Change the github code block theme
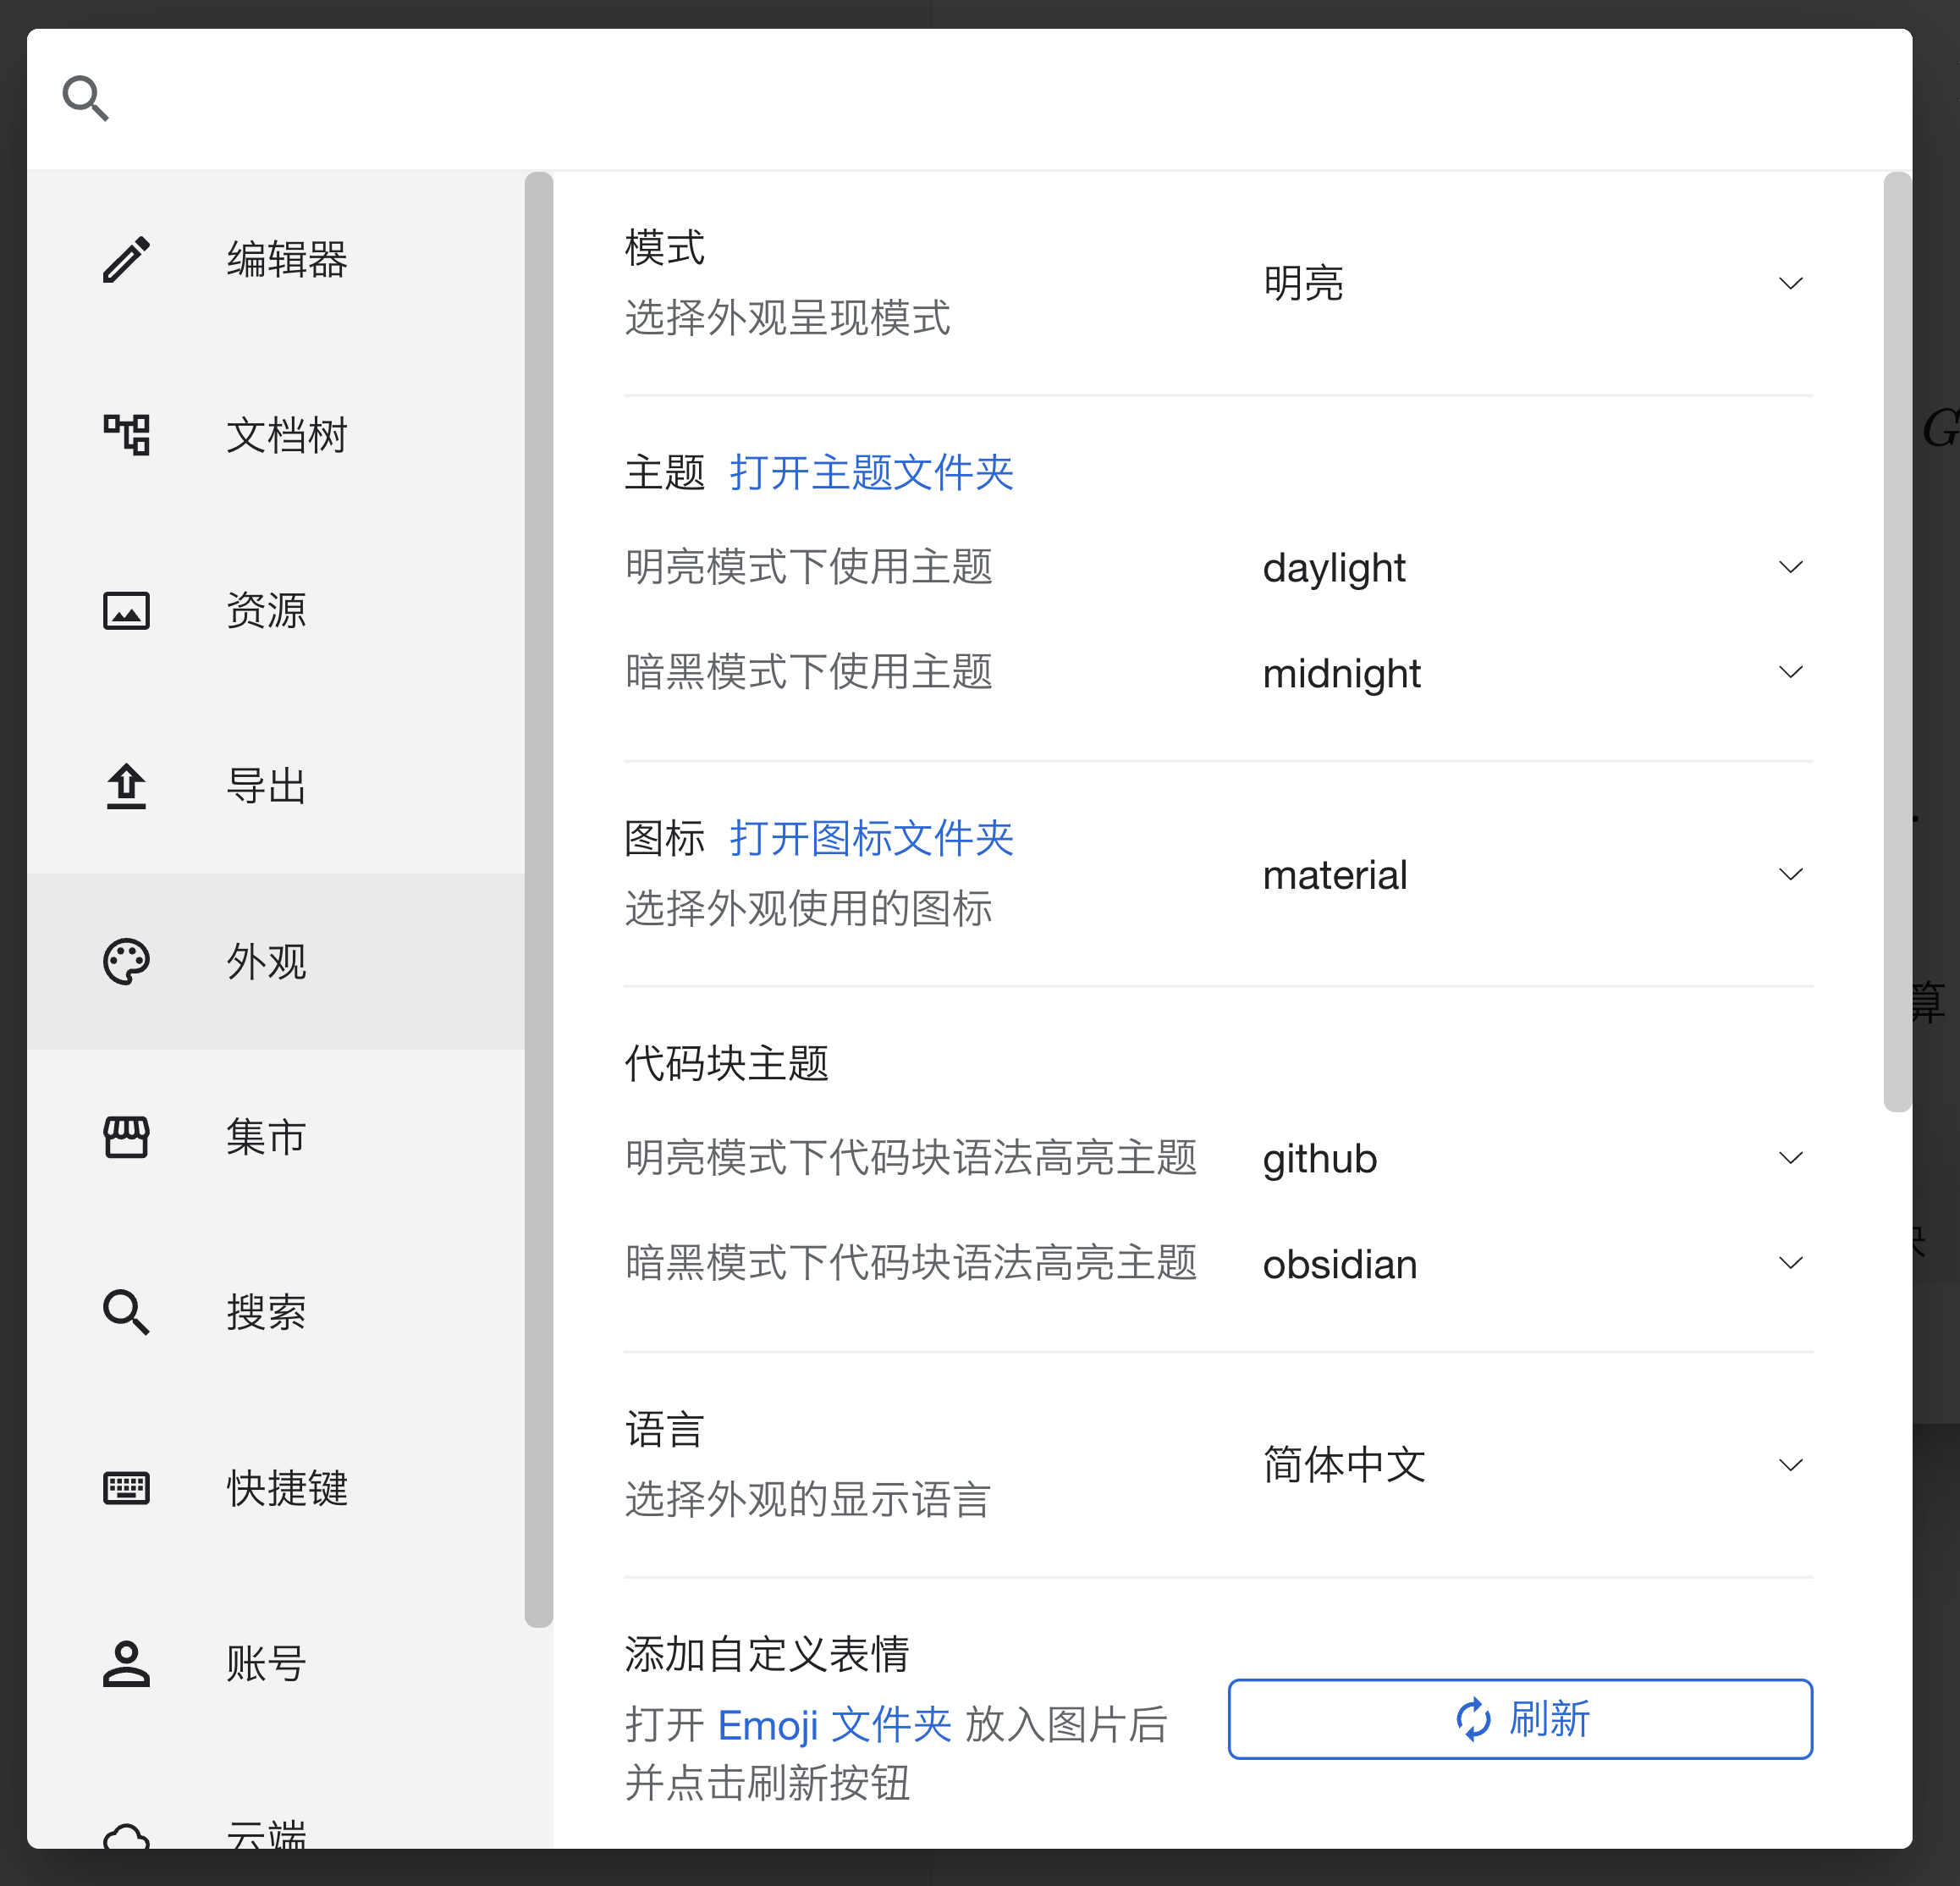The image size is (1960, 1886). click(x=1531, y=1158)
